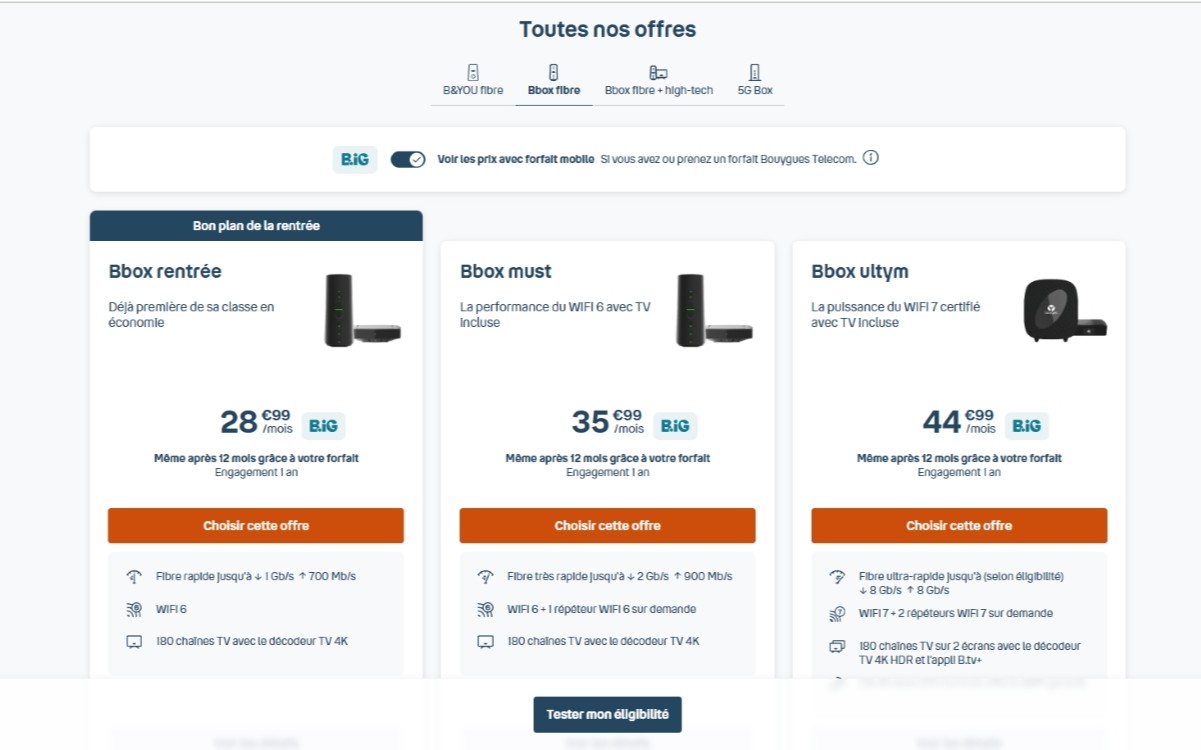
Task: Click the B.iG badge beside the Bbox must price
Action: coord(675,425)
